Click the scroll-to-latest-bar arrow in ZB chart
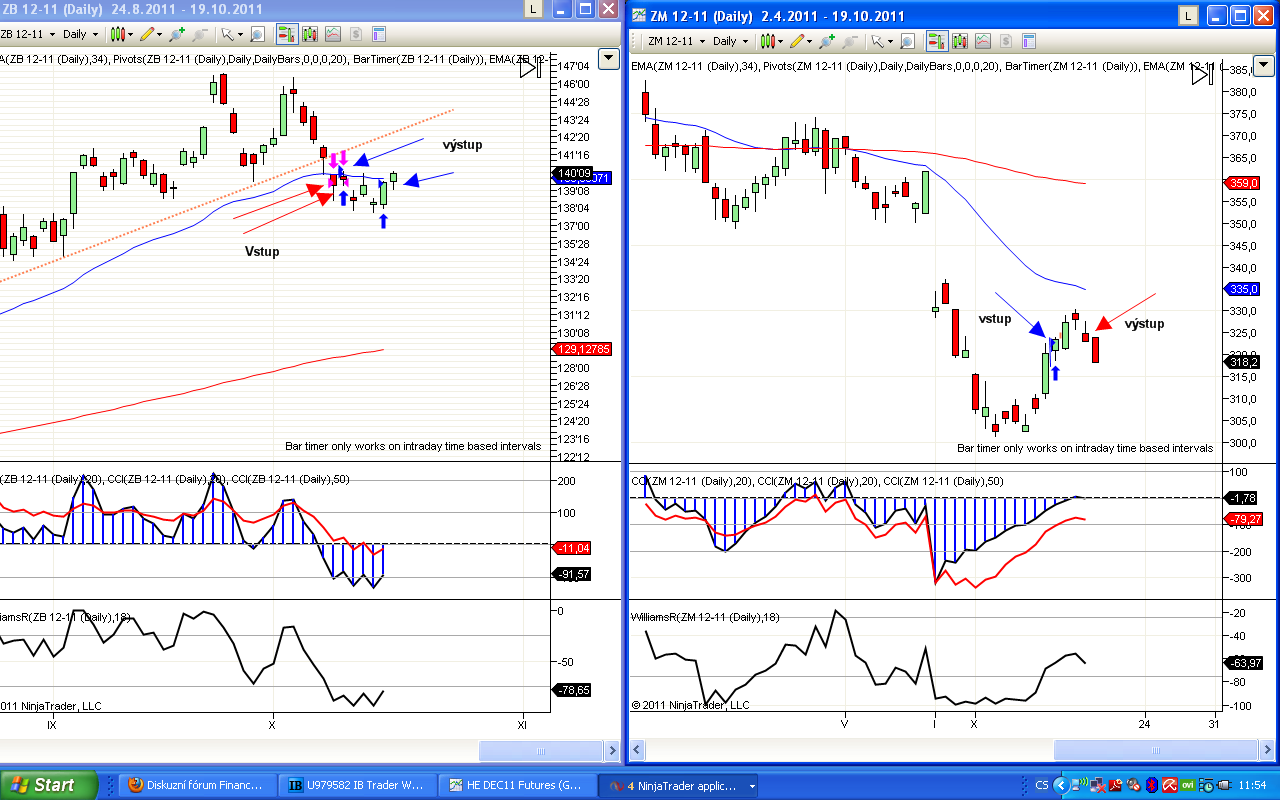 [x=531, y=67]
